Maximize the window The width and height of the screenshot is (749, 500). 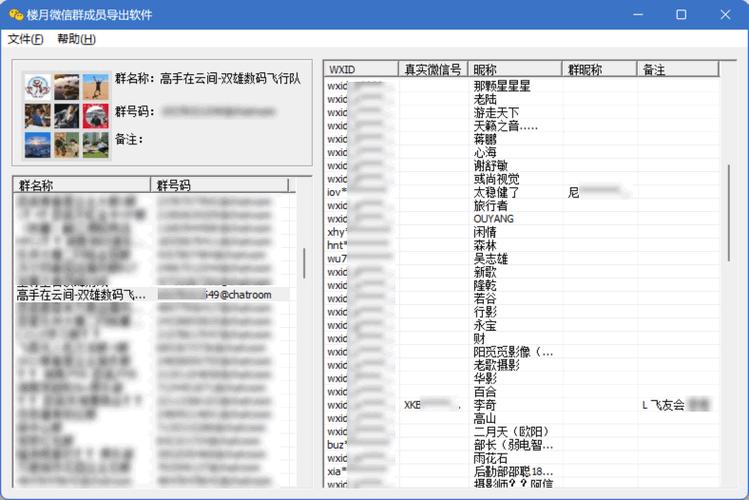click(681, 15)
